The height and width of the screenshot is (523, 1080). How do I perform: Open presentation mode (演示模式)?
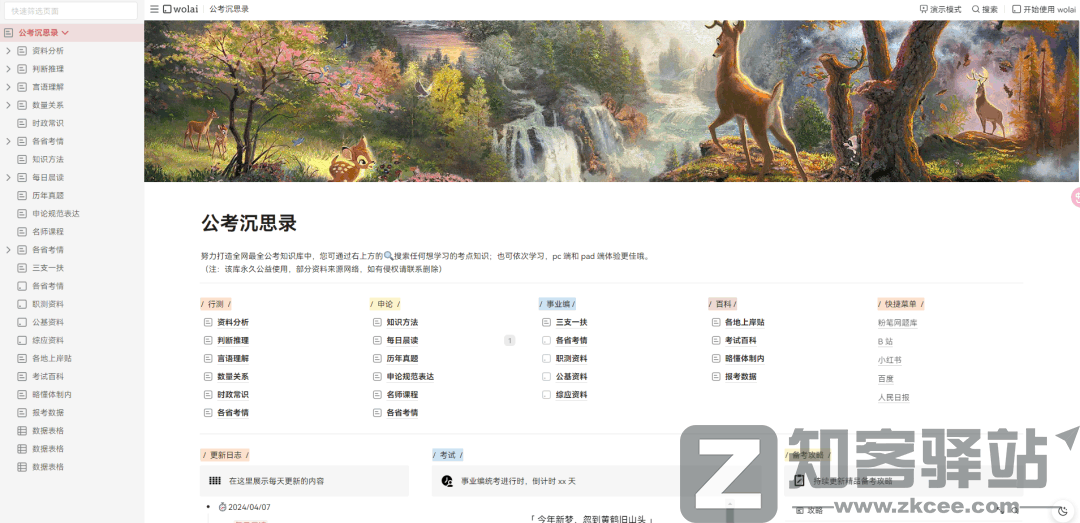(940, 9)
